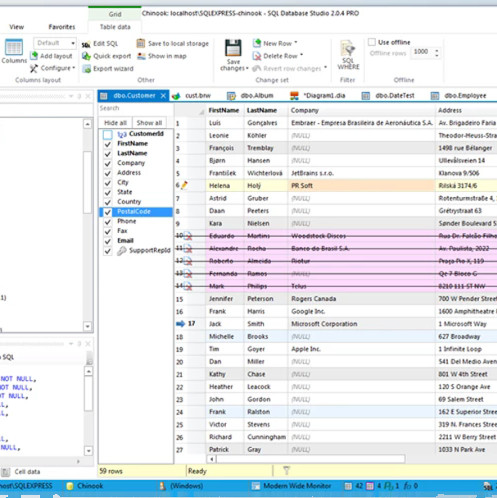Click the filter funnel in status bar
This screenshot has width=497, height=498.
click(286, 470)
